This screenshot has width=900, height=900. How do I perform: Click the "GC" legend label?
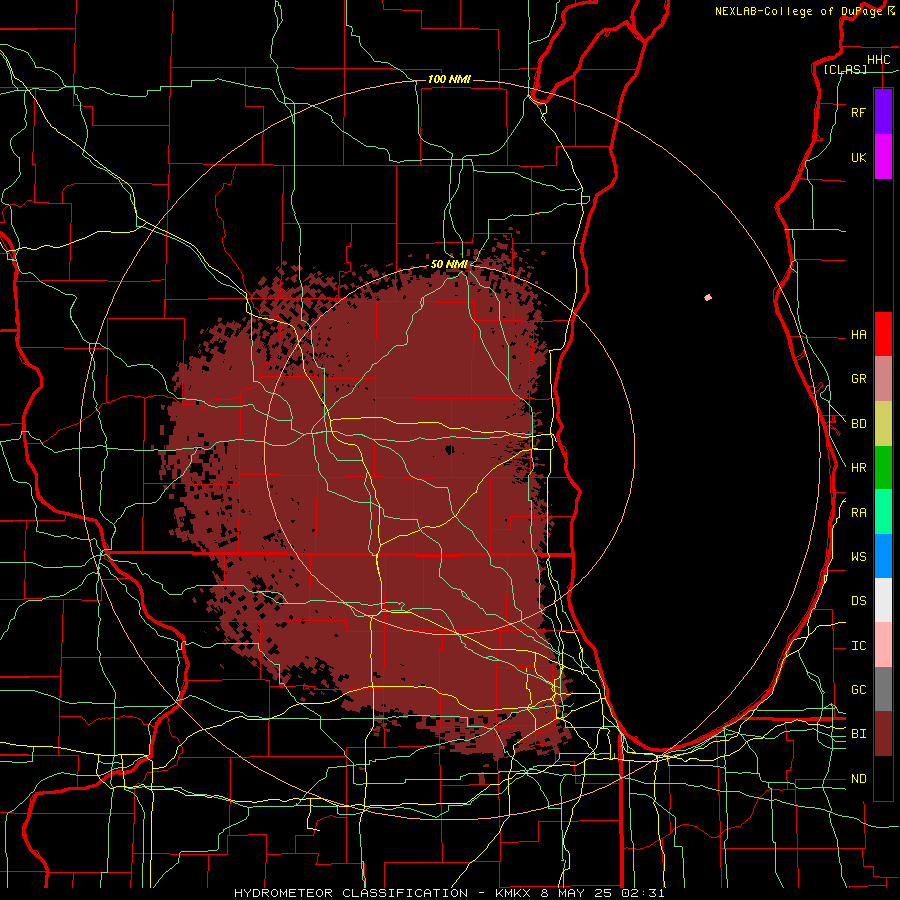[x=858, y=690]
